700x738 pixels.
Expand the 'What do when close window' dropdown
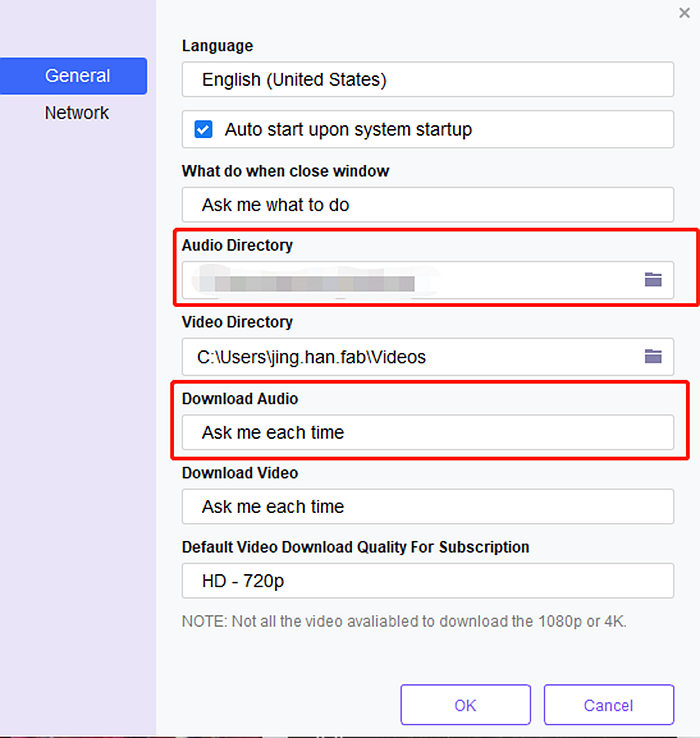[427, 204]
